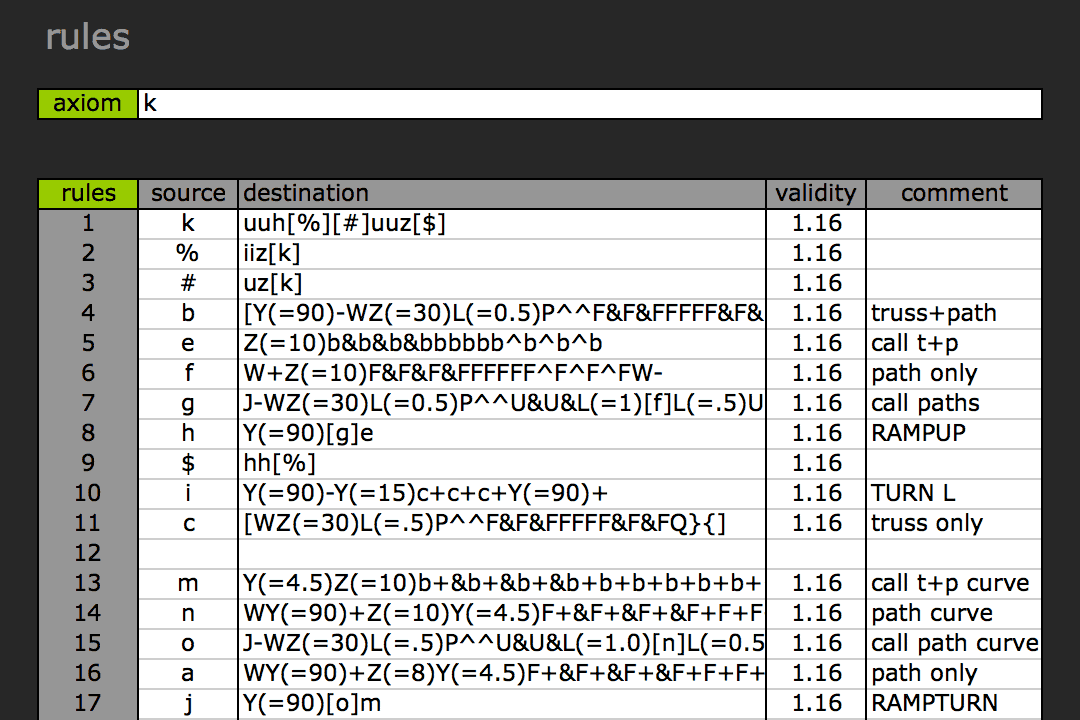Click the axiom input field containing k

(x=590, y=104)
